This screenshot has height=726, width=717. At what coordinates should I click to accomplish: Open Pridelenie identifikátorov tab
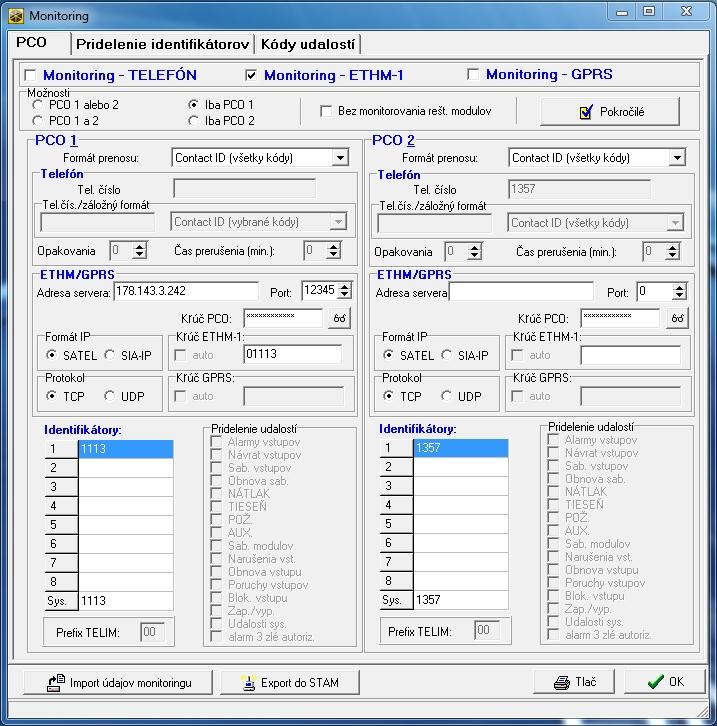click(162, 44)
